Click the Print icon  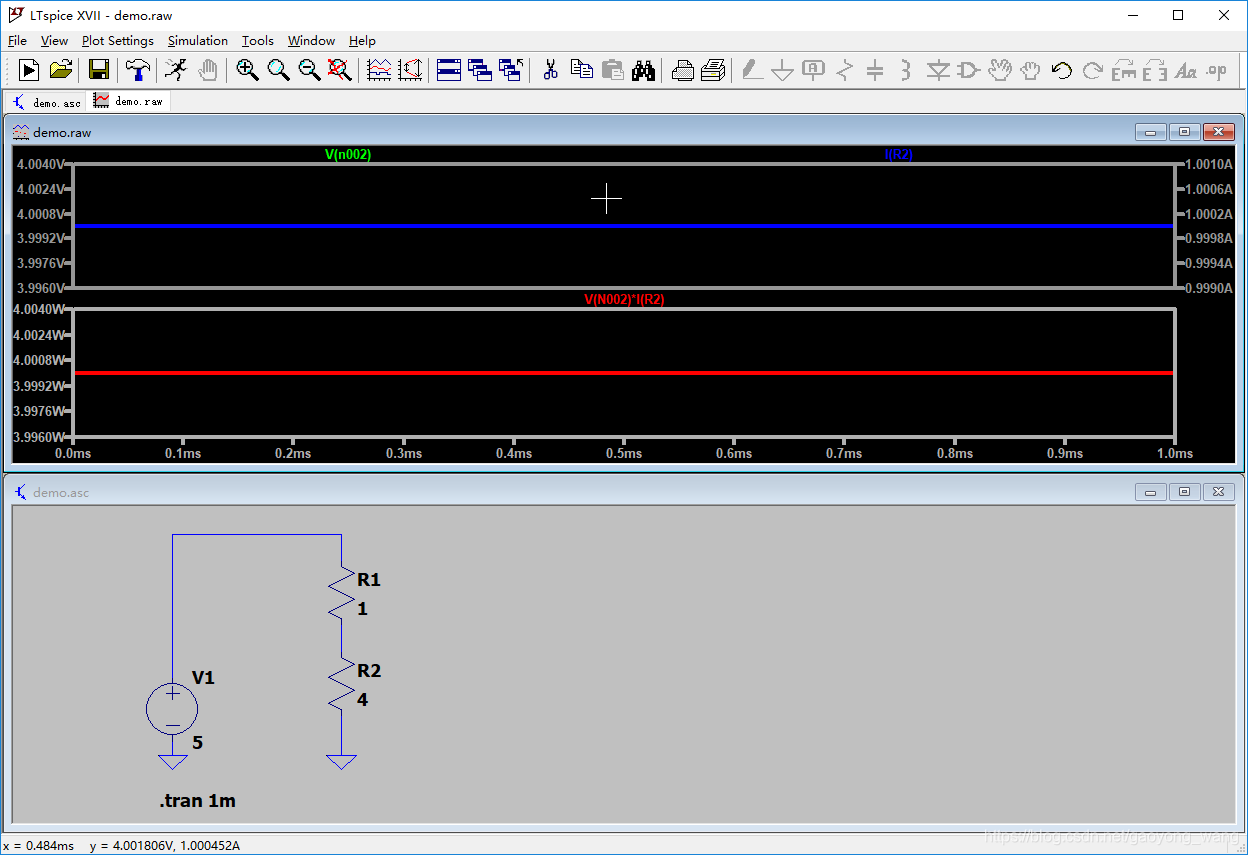tap(713, 69)
